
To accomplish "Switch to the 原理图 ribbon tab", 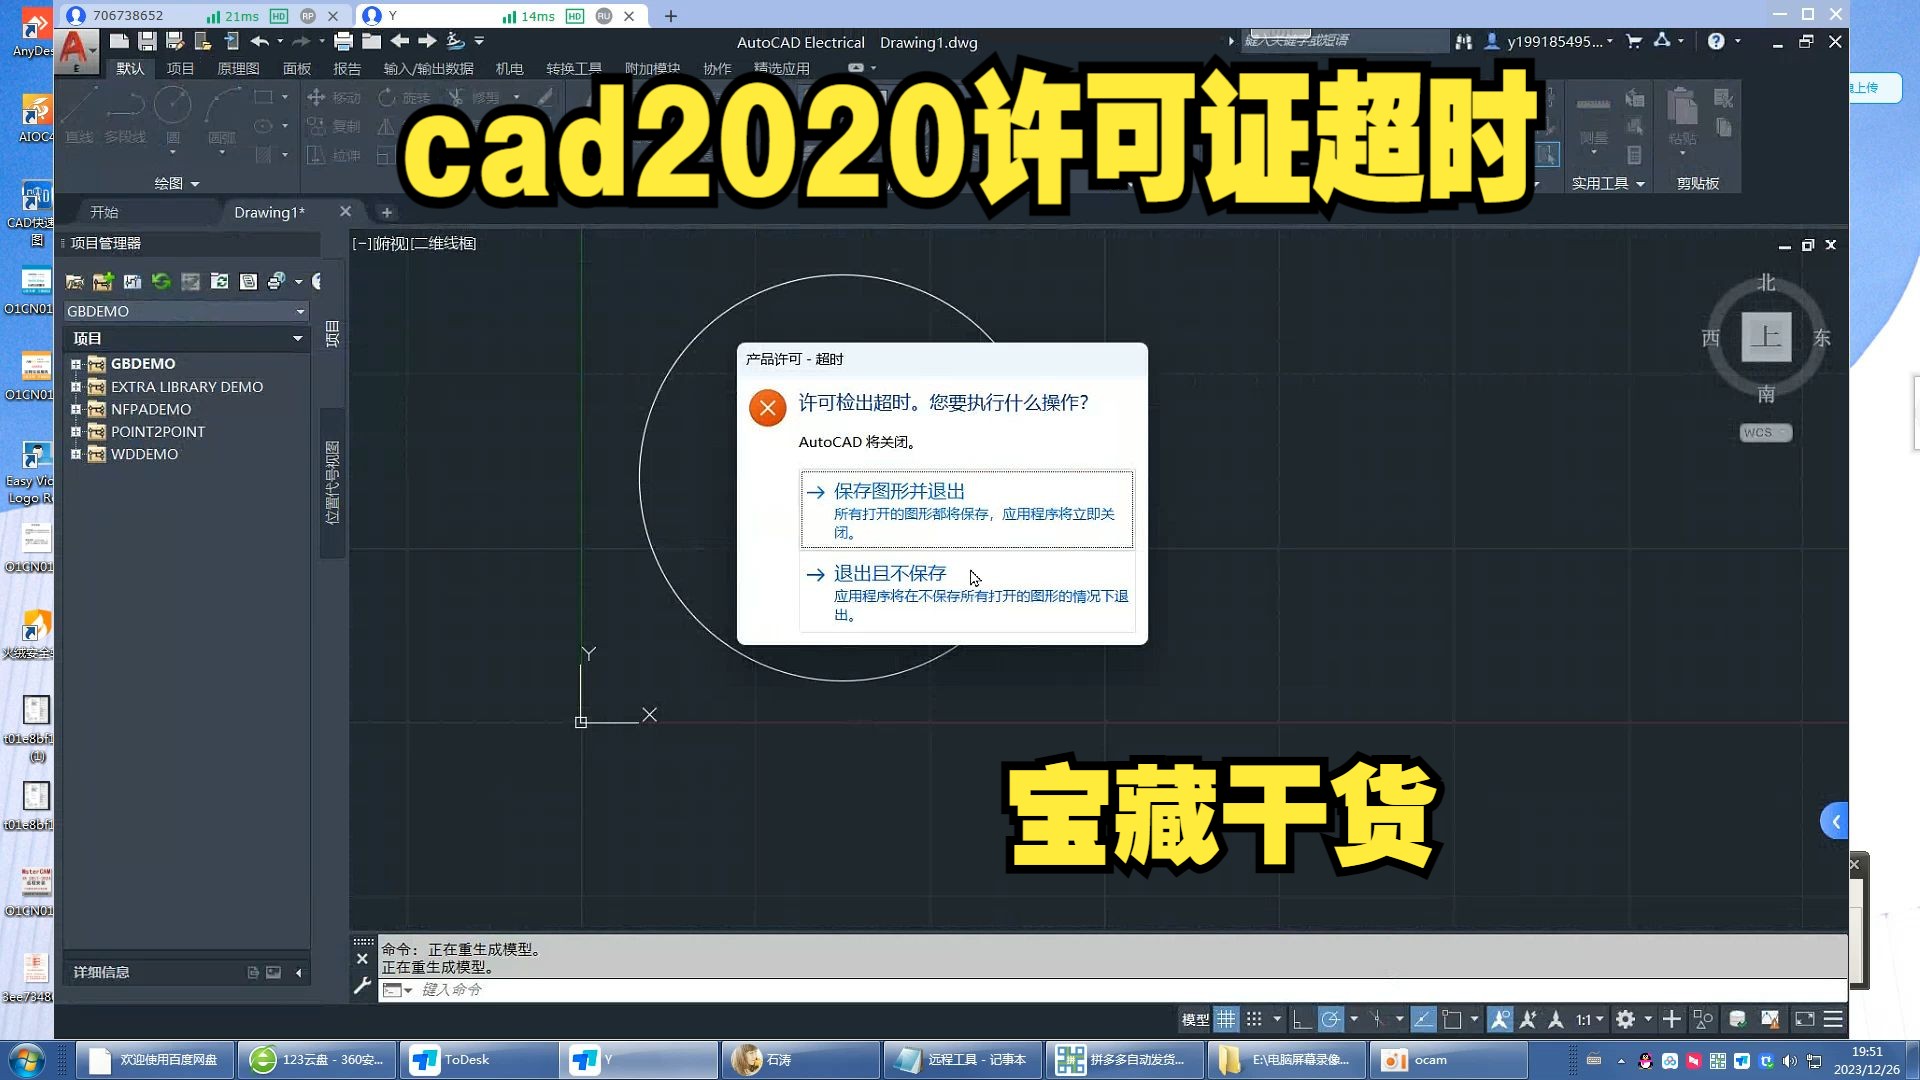I will pyautogui.click(x=237, y=68).
